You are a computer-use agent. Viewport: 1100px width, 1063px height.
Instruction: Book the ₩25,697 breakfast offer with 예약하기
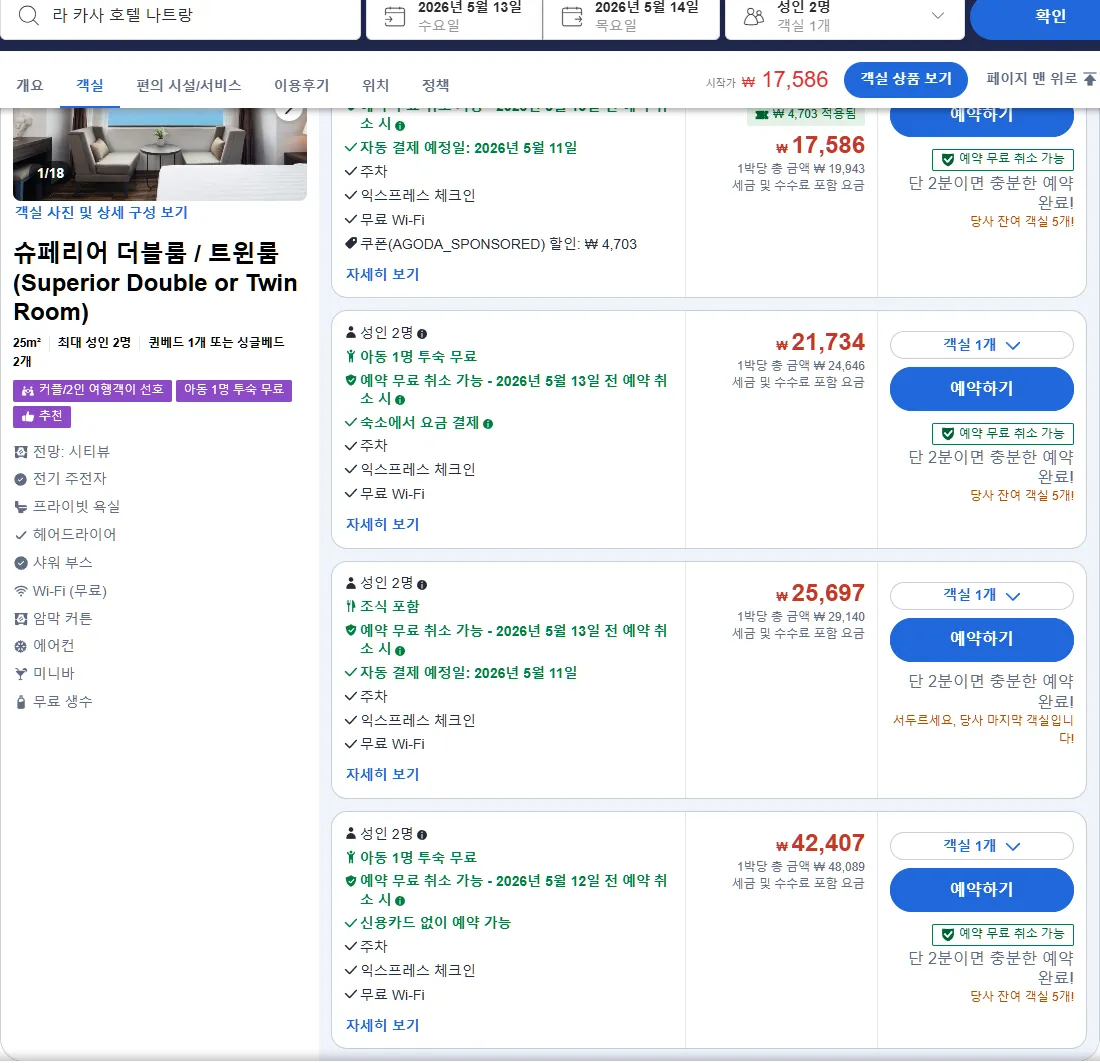(x=981, y=639)
